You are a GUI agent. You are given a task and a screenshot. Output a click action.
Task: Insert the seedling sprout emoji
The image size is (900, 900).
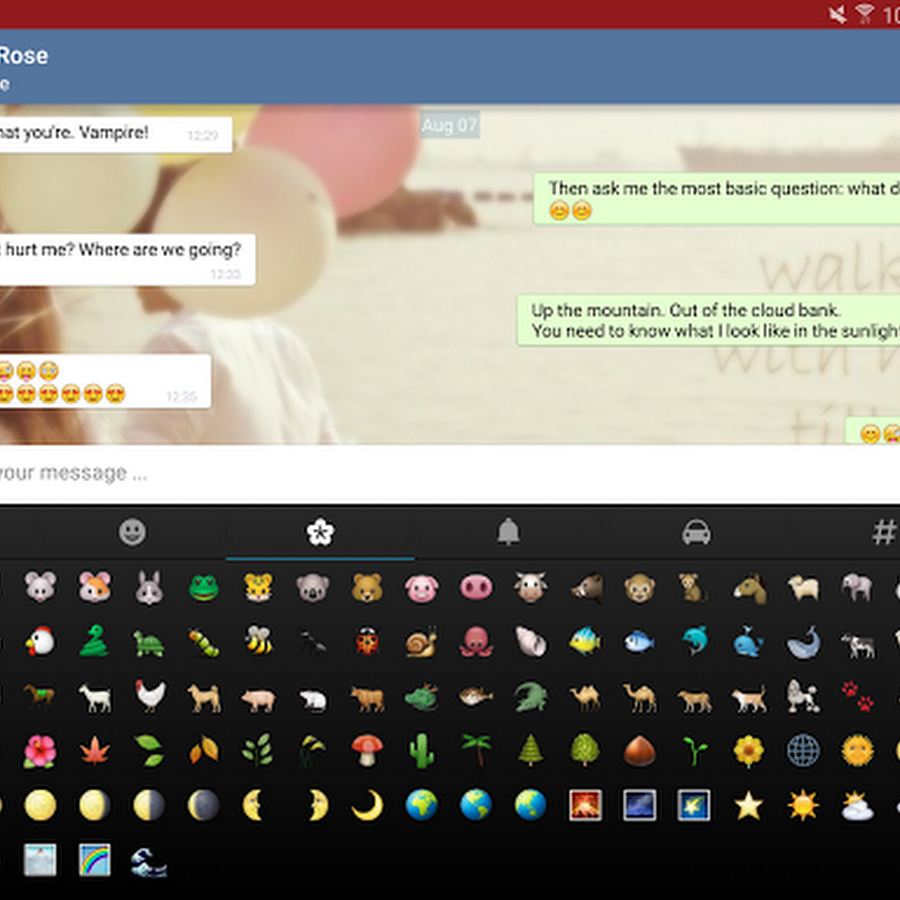(x=695, y=751)
